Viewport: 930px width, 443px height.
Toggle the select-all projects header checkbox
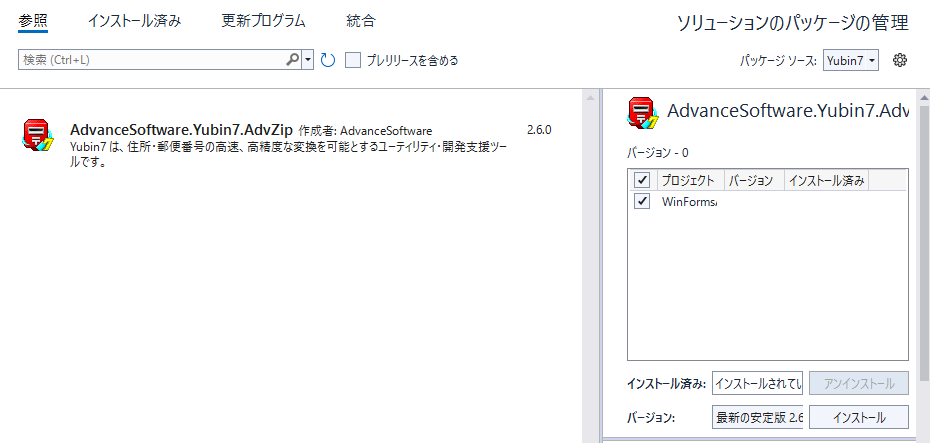(642, 180)
